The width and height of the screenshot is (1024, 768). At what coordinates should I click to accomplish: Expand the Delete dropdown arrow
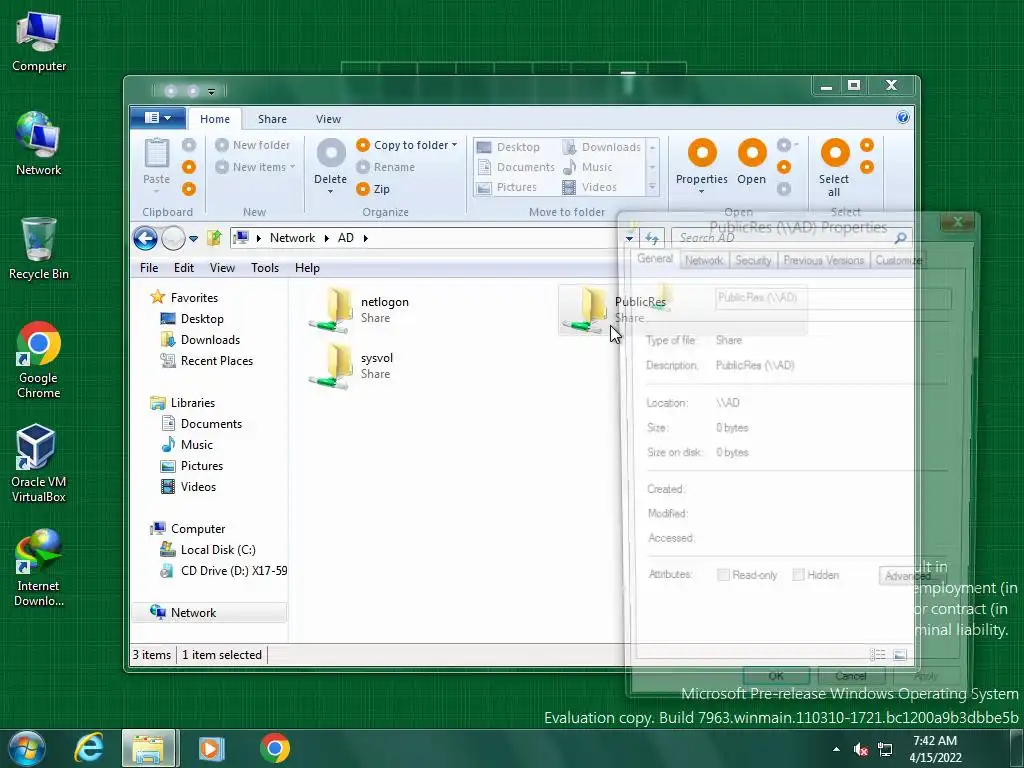331,192
